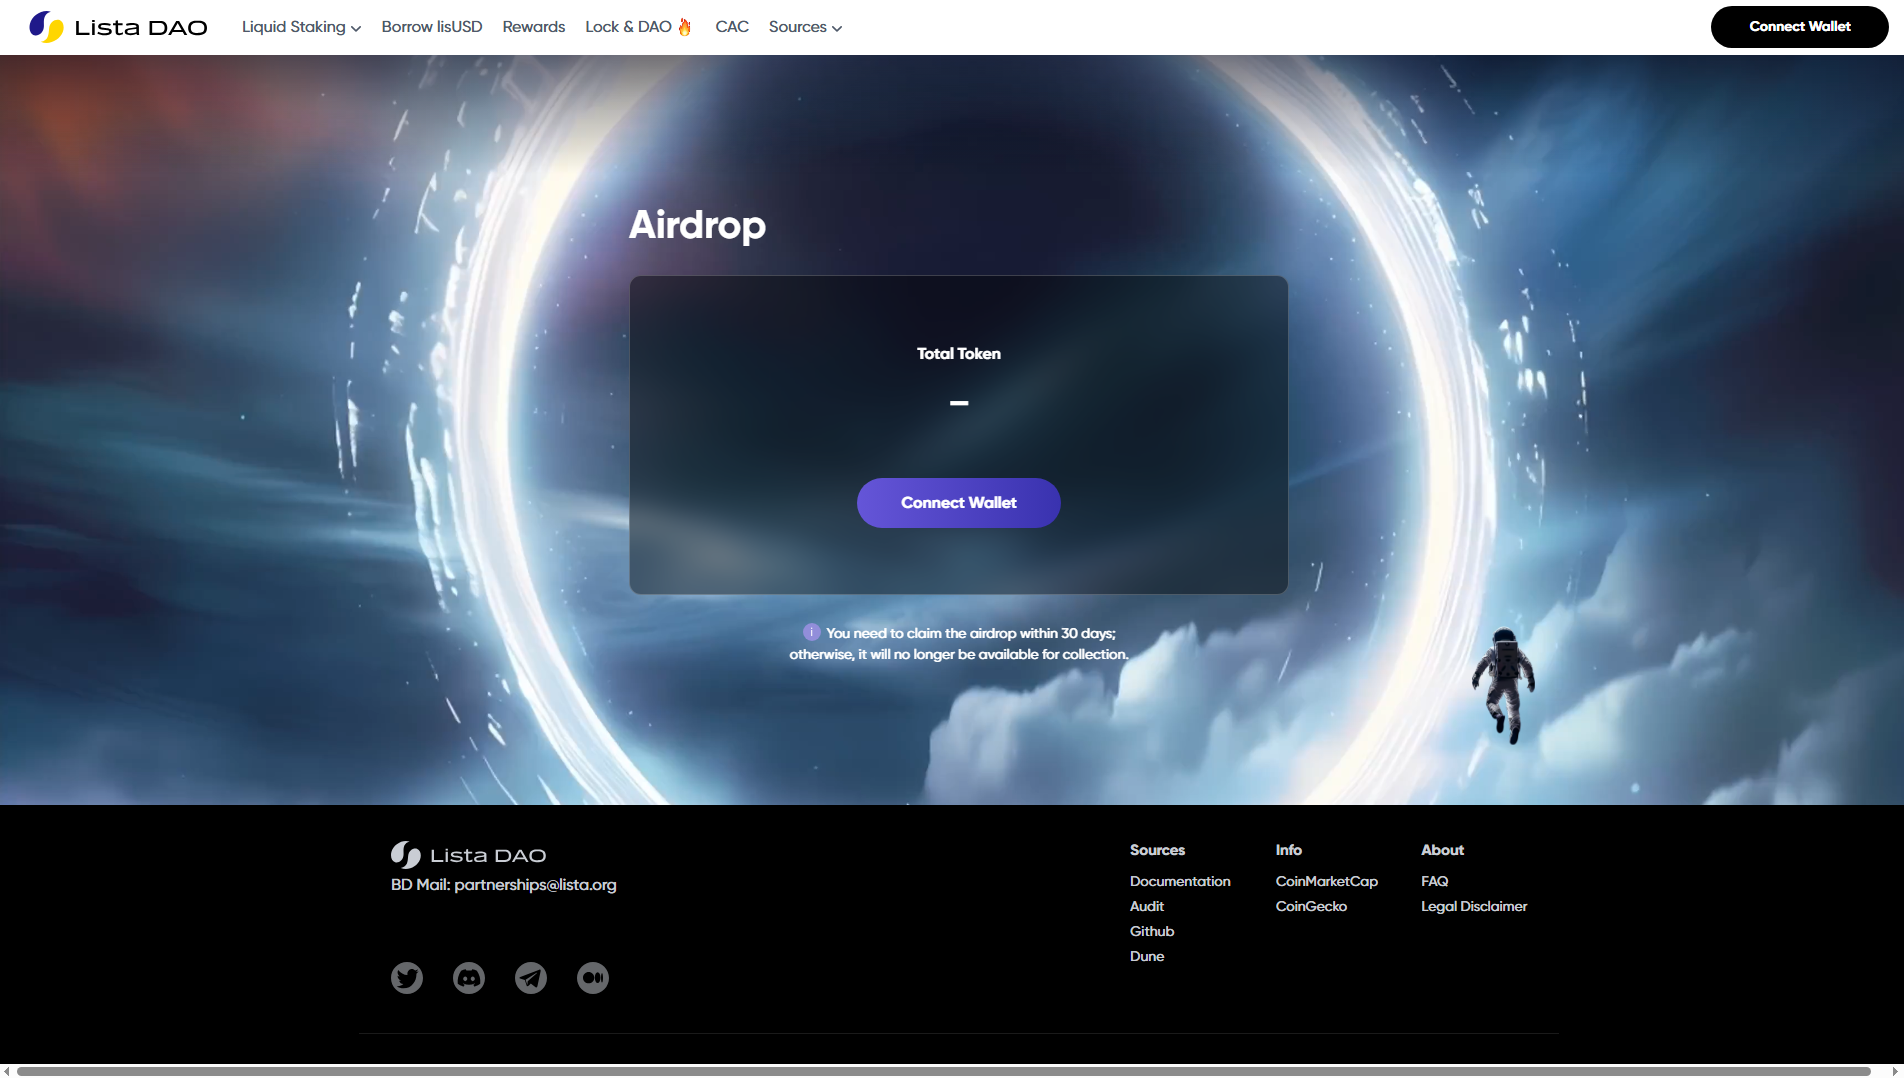The image size is (1904, 1078).
Task: Go to the Rewards menu item
Action: point(534,27)
